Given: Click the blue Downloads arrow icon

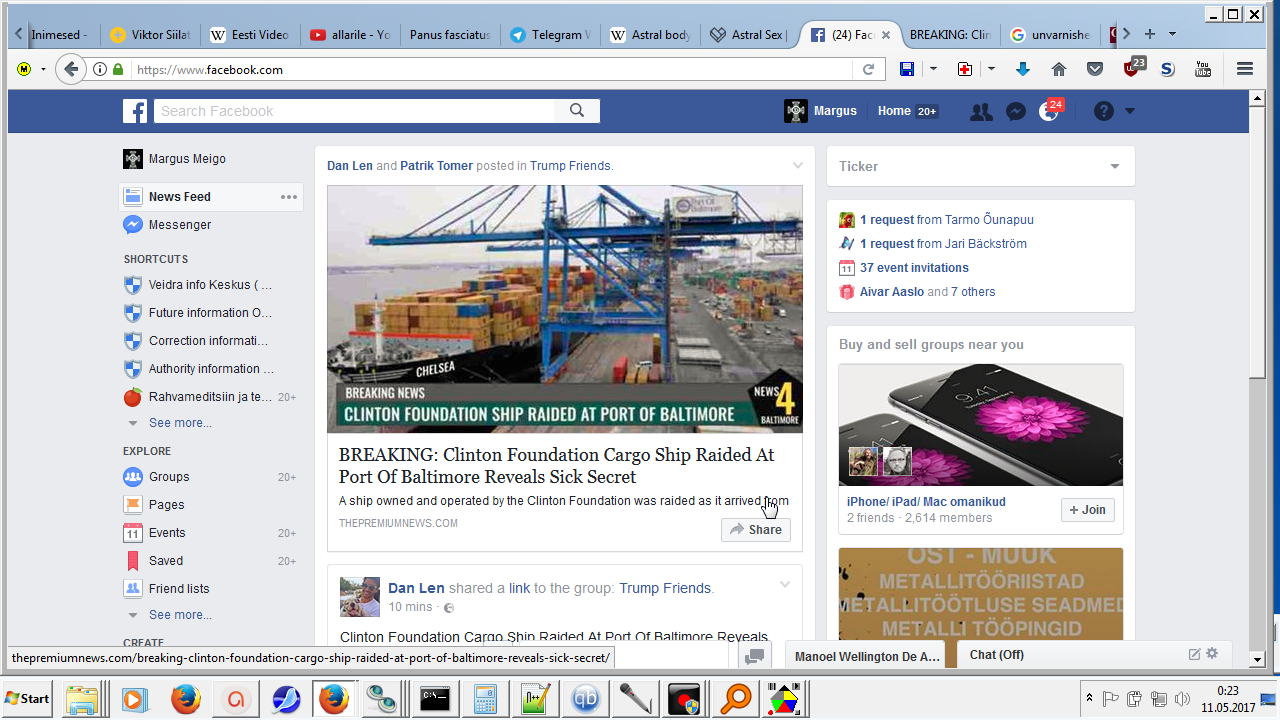Looking at the screenshot, I should pos(1022,69).
